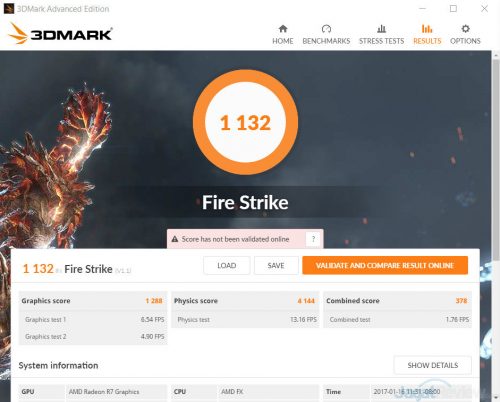Maximize the 3DMark window

[453, 8]
